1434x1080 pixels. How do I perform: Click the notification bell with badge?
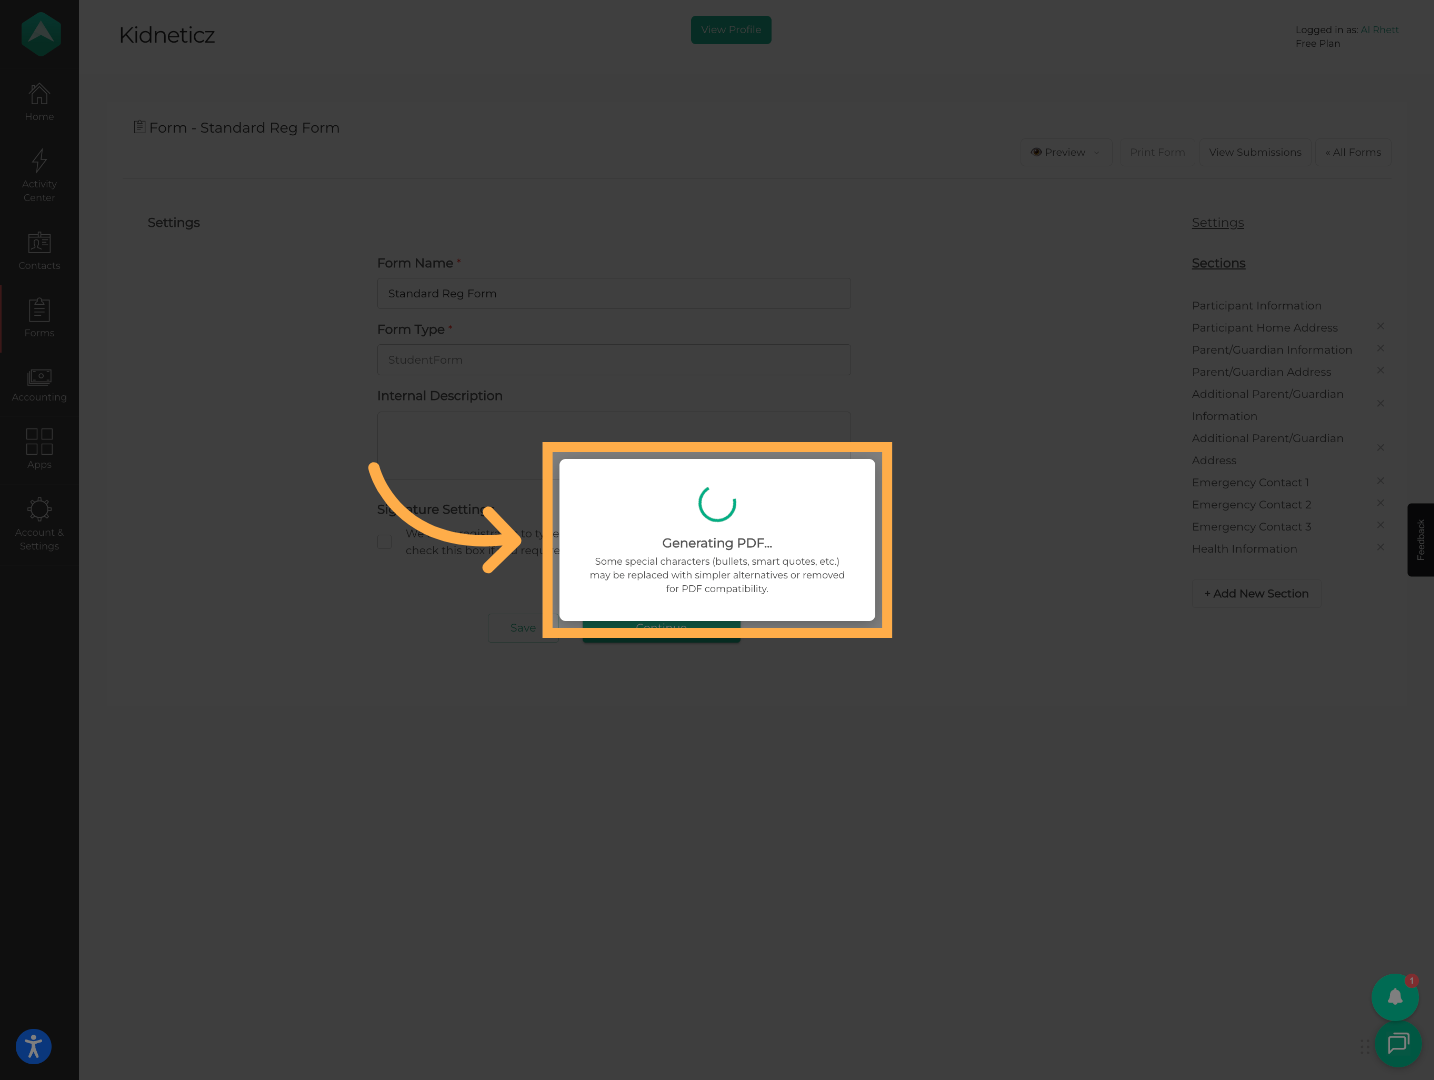click(1395, 997)
